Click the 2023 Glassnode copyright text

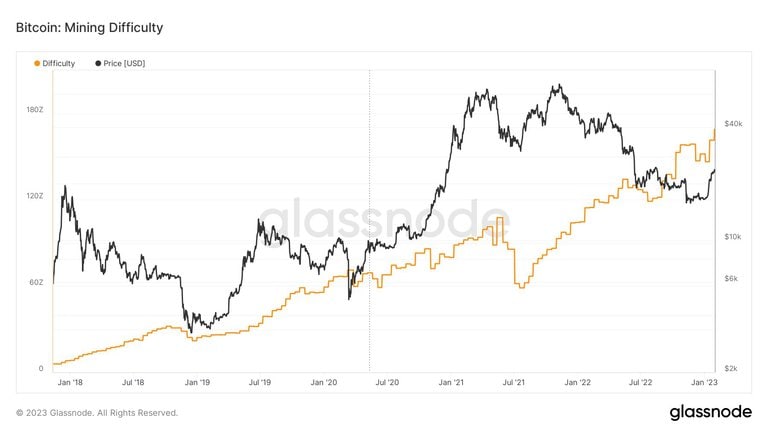point(97,412)
